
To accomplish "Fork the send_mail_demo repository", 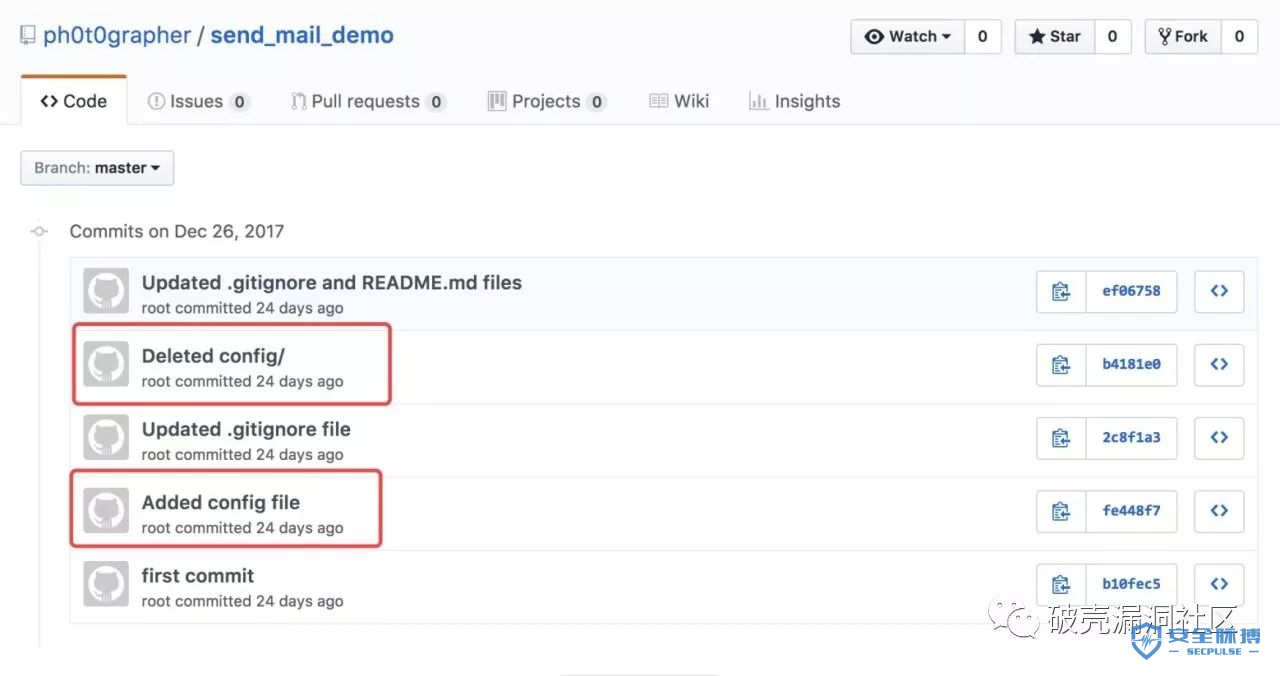I will [x=1183, y=37].
